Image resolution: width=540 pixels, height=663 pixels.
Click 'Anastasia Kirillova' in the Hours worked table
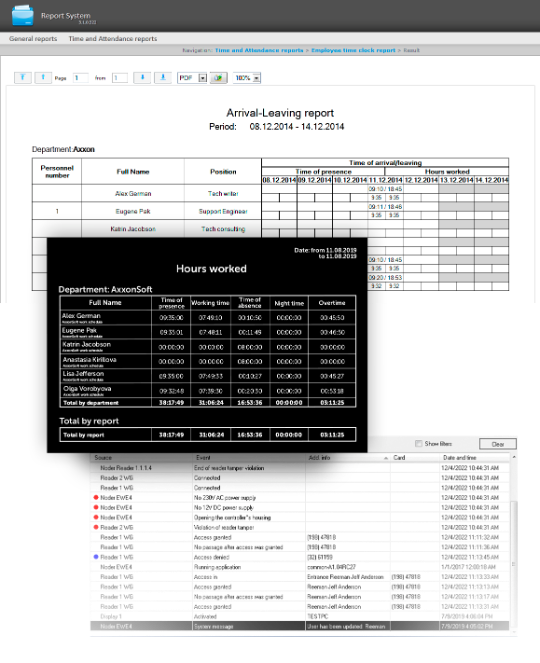89,359
